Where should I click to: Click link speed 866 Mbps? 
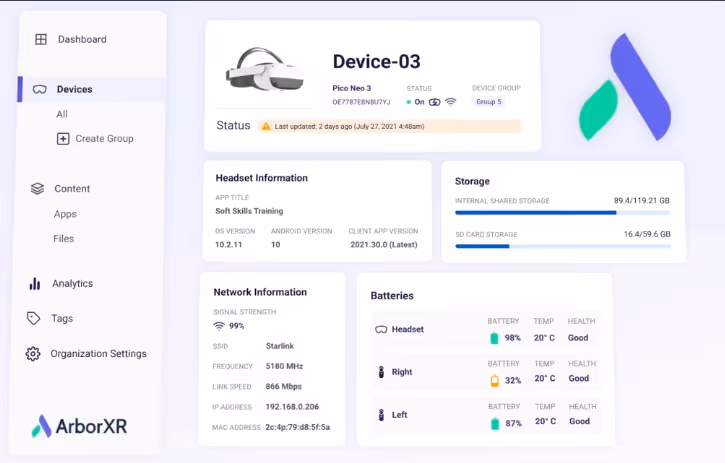tap(283, 387)
